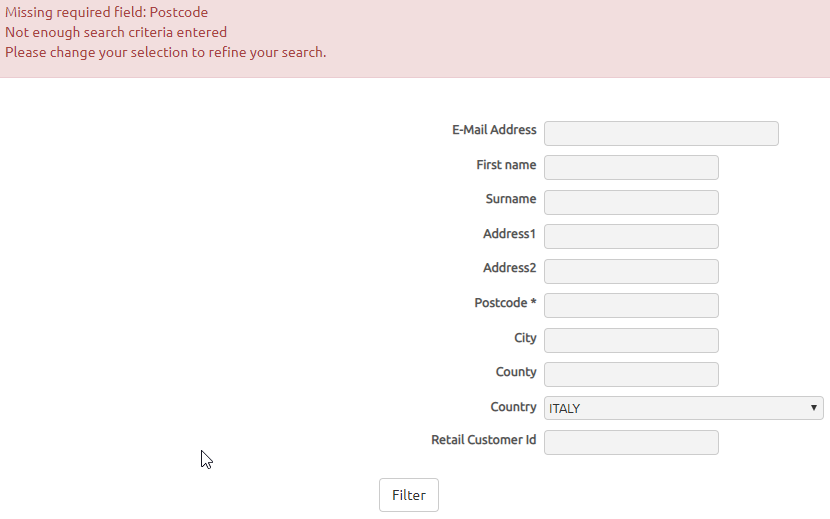
Task: Click the 'Please change your selection' notice
Action: click(x=166, y=52)
